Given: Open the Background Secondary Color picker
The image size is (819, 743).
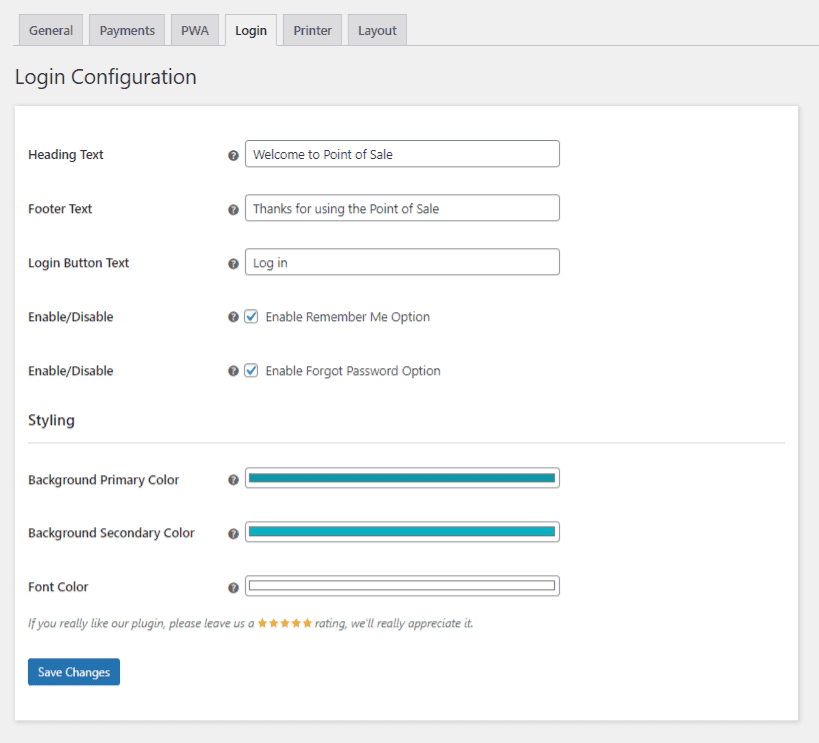Looking at the screenshot, I should (x=402, y=531).
